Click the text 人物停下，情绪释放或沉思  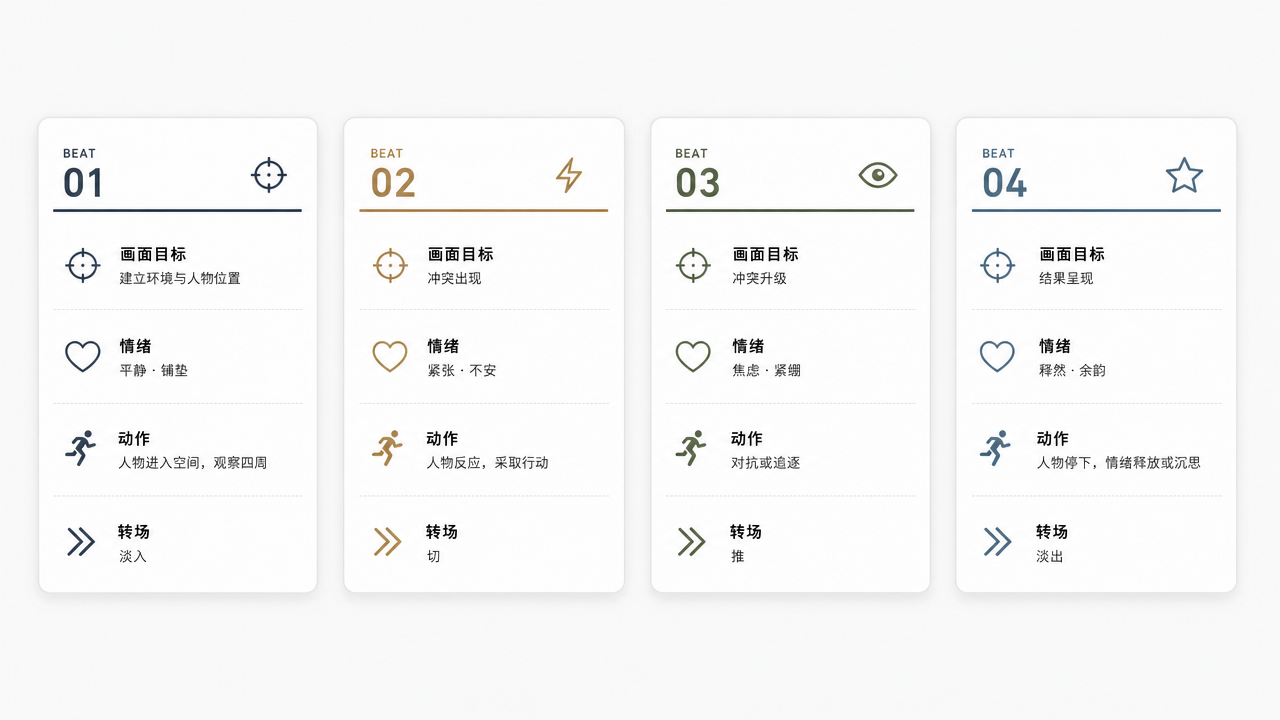(x=1118, y=463)
